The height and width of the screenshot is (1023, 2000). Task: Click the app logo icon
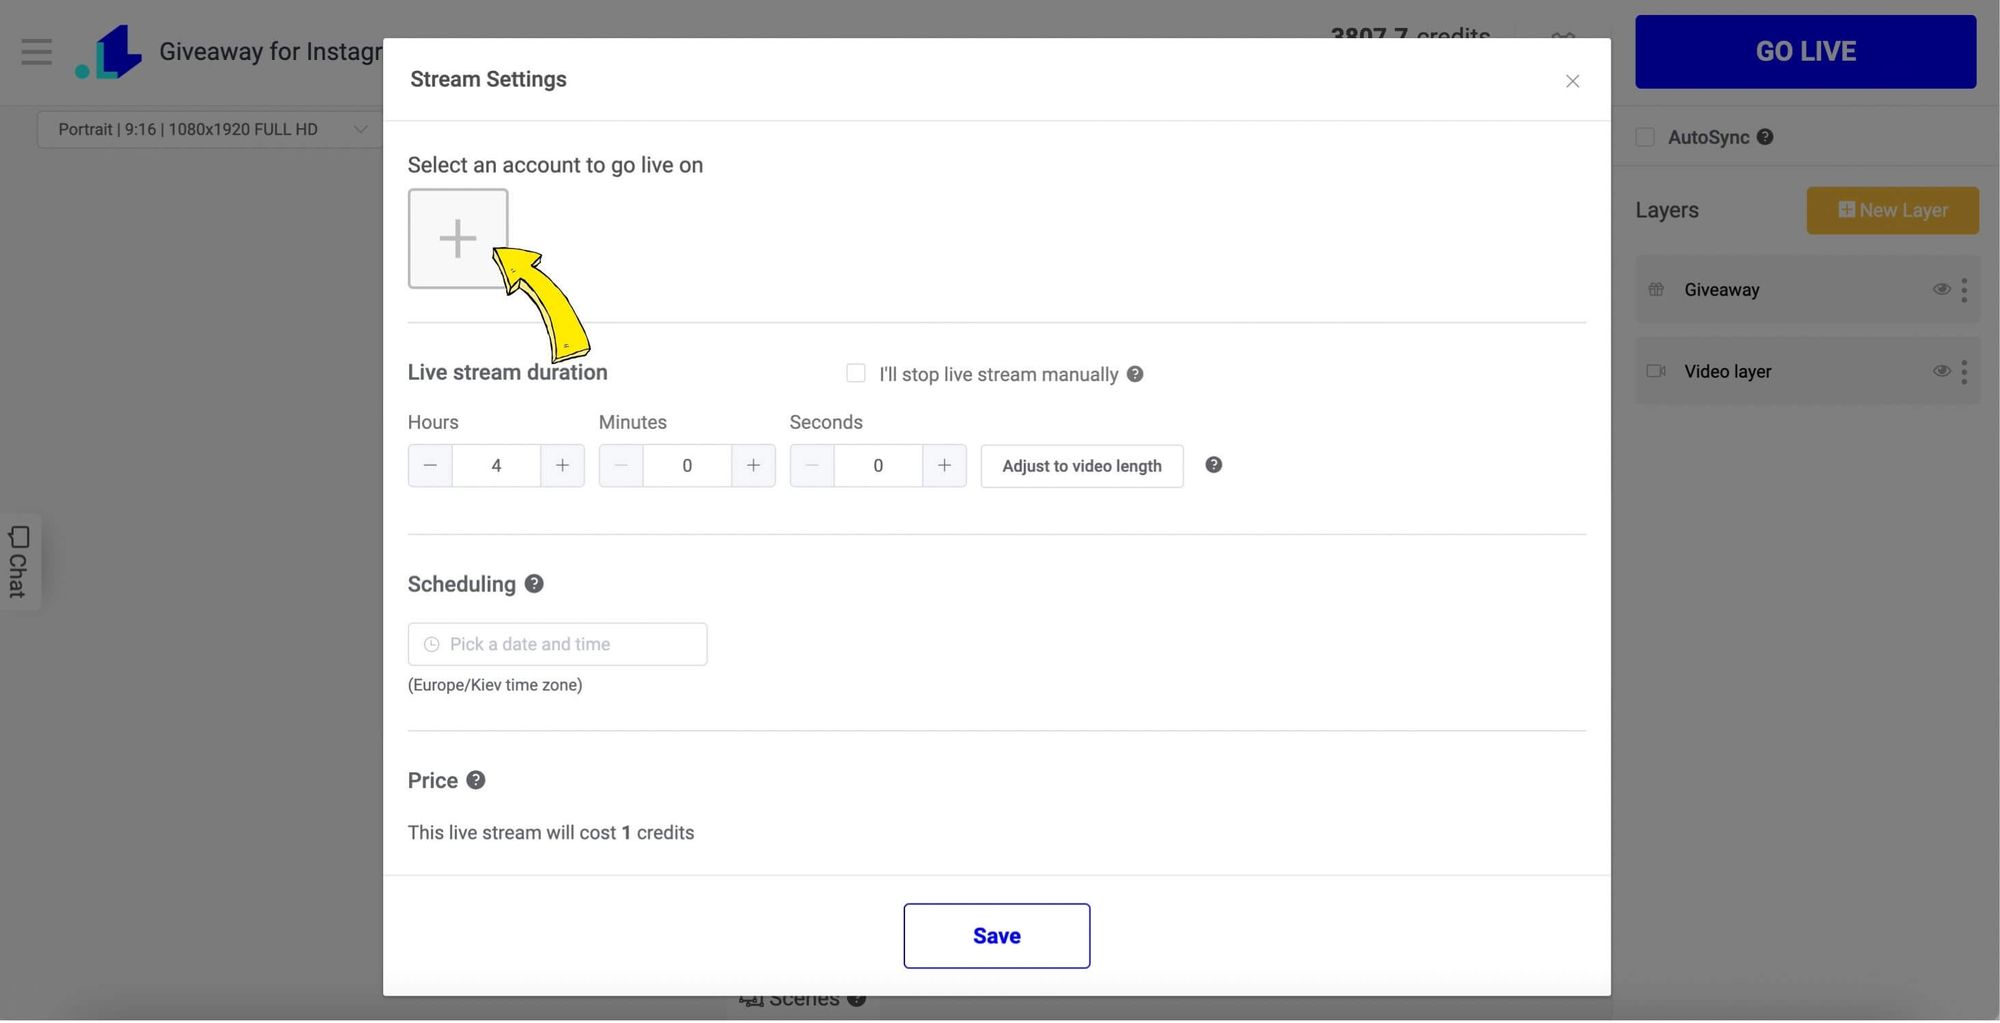click(x=108, y=52)
